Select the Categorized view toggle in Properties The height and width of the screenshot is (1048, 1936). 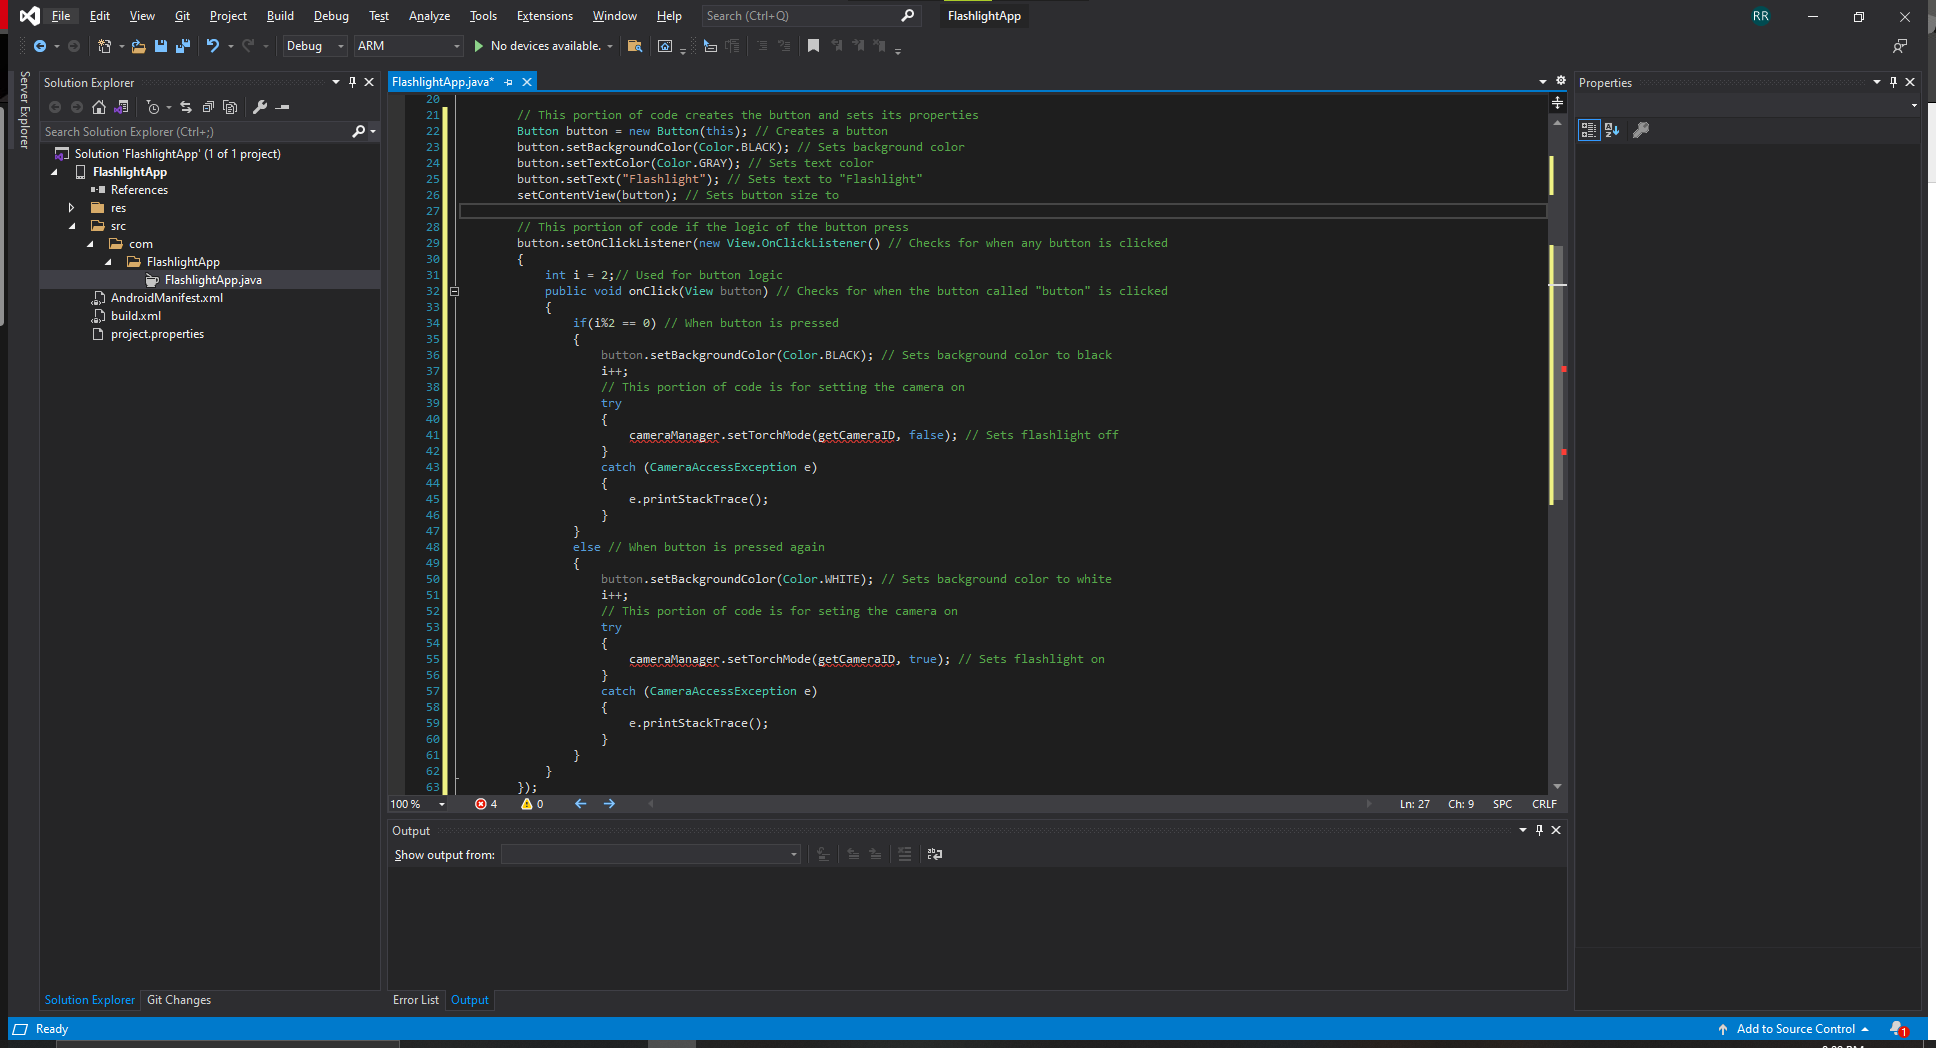[x=1588, y=130]
